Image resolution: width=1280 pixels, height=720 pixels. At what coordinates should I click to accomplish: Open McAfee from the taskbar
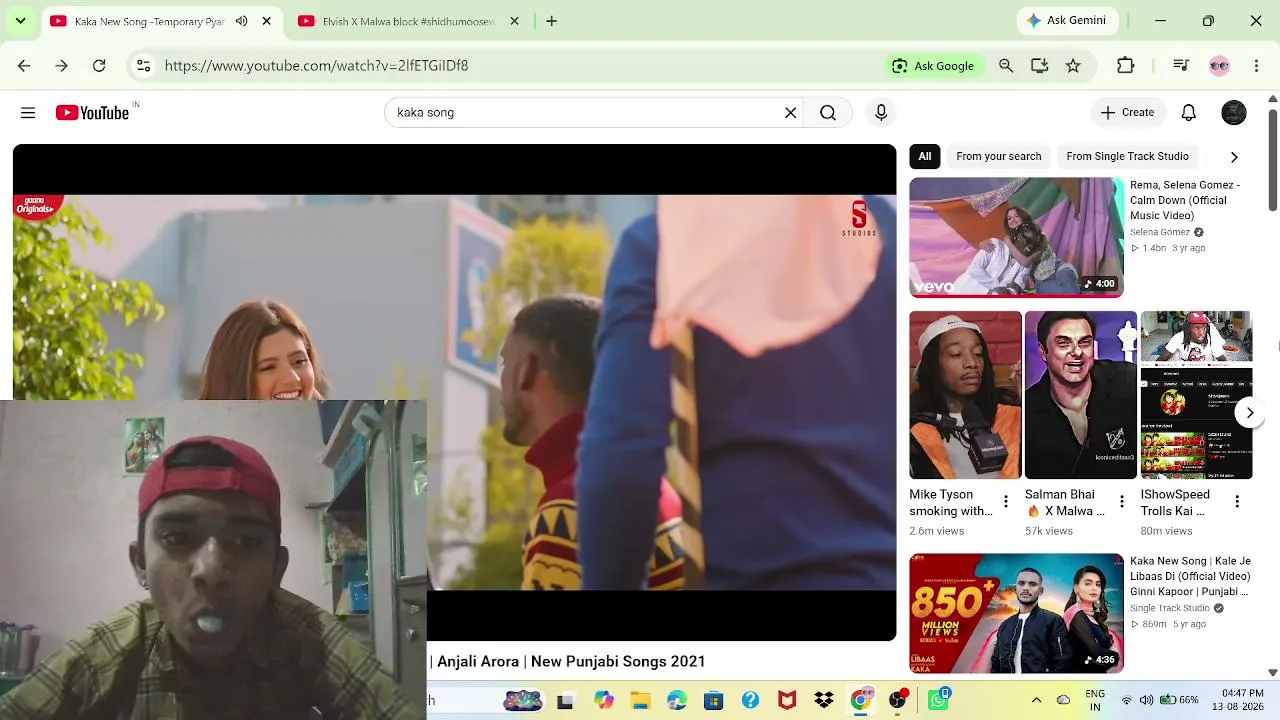pyautogui.click(x=787, y=701)
